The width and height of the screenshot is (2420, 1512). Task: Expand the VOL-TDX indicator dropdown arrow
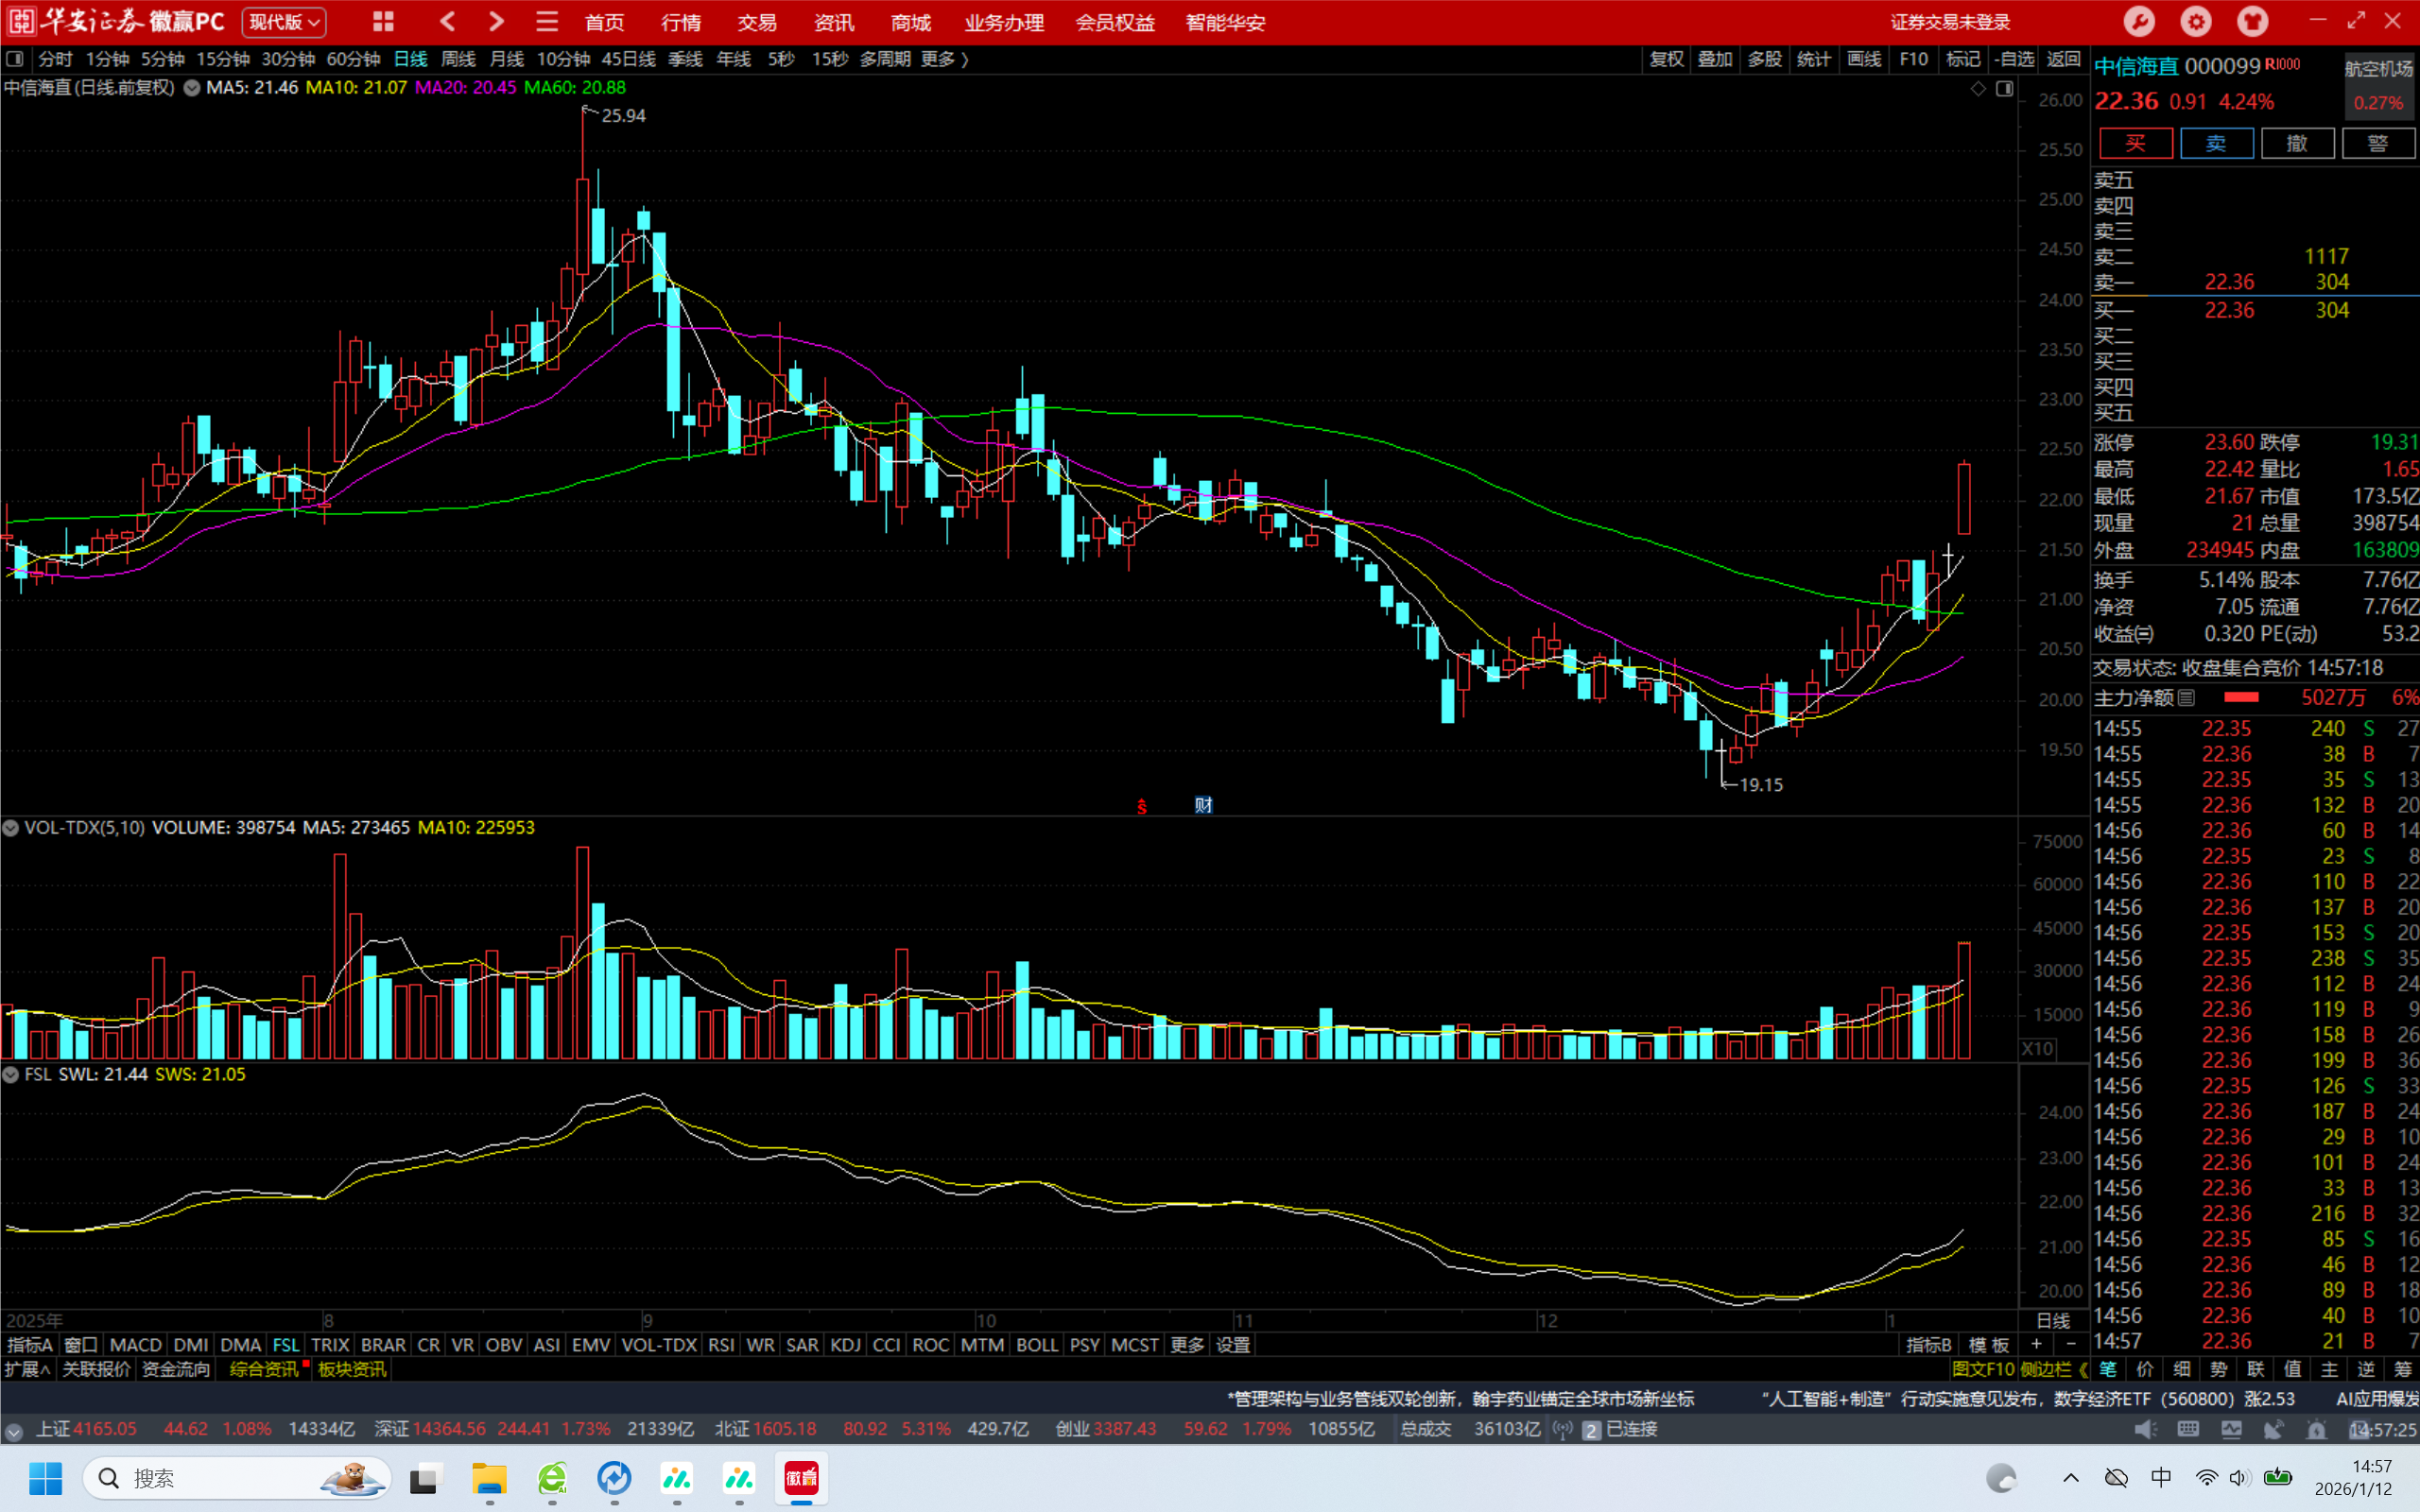(11, 828)
